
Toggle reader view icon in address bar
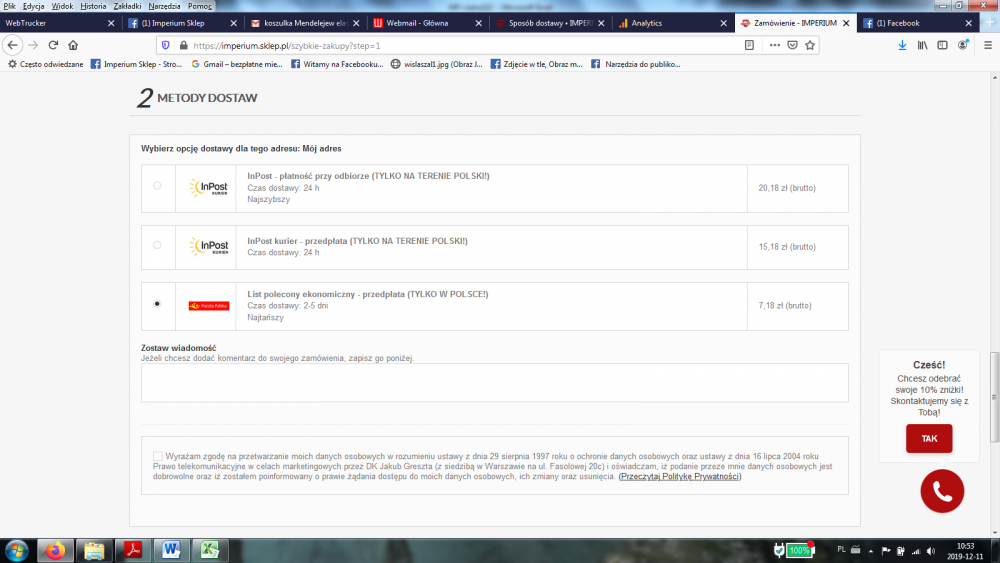(749, 45)
